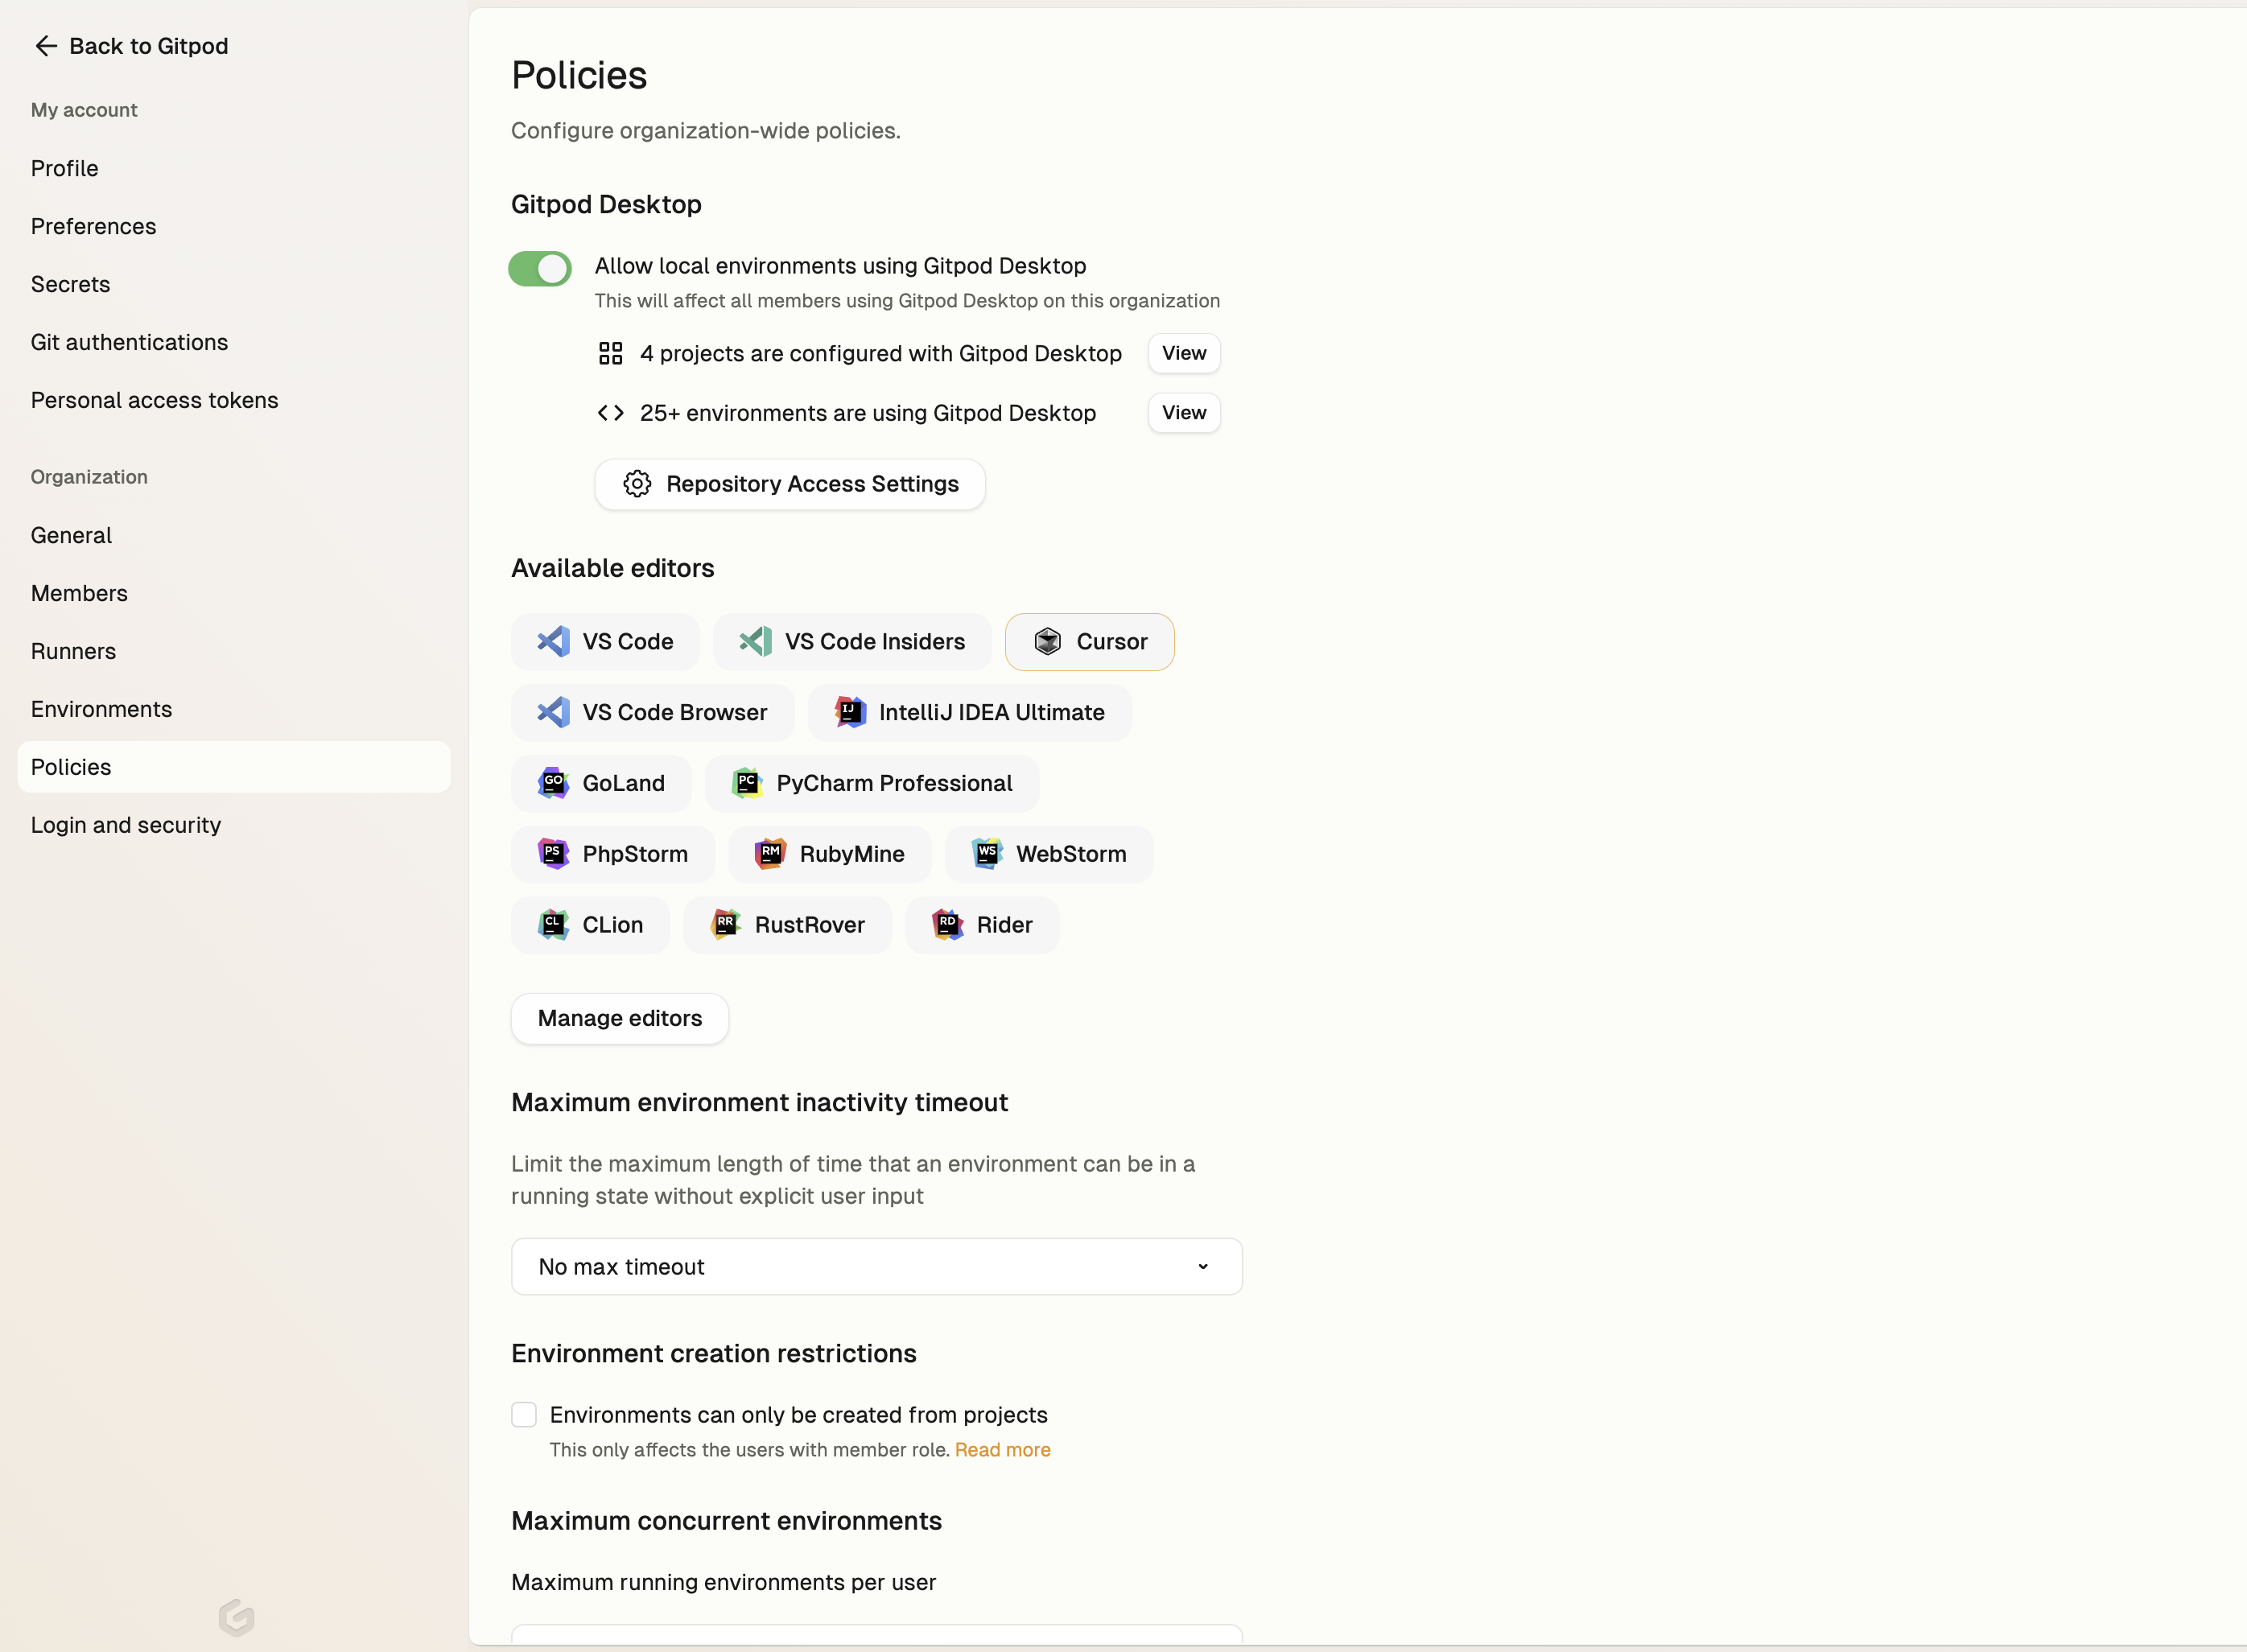Click the VS Code editor icon
This screenshot has width=2247, height=1652.
click(553, 641)
